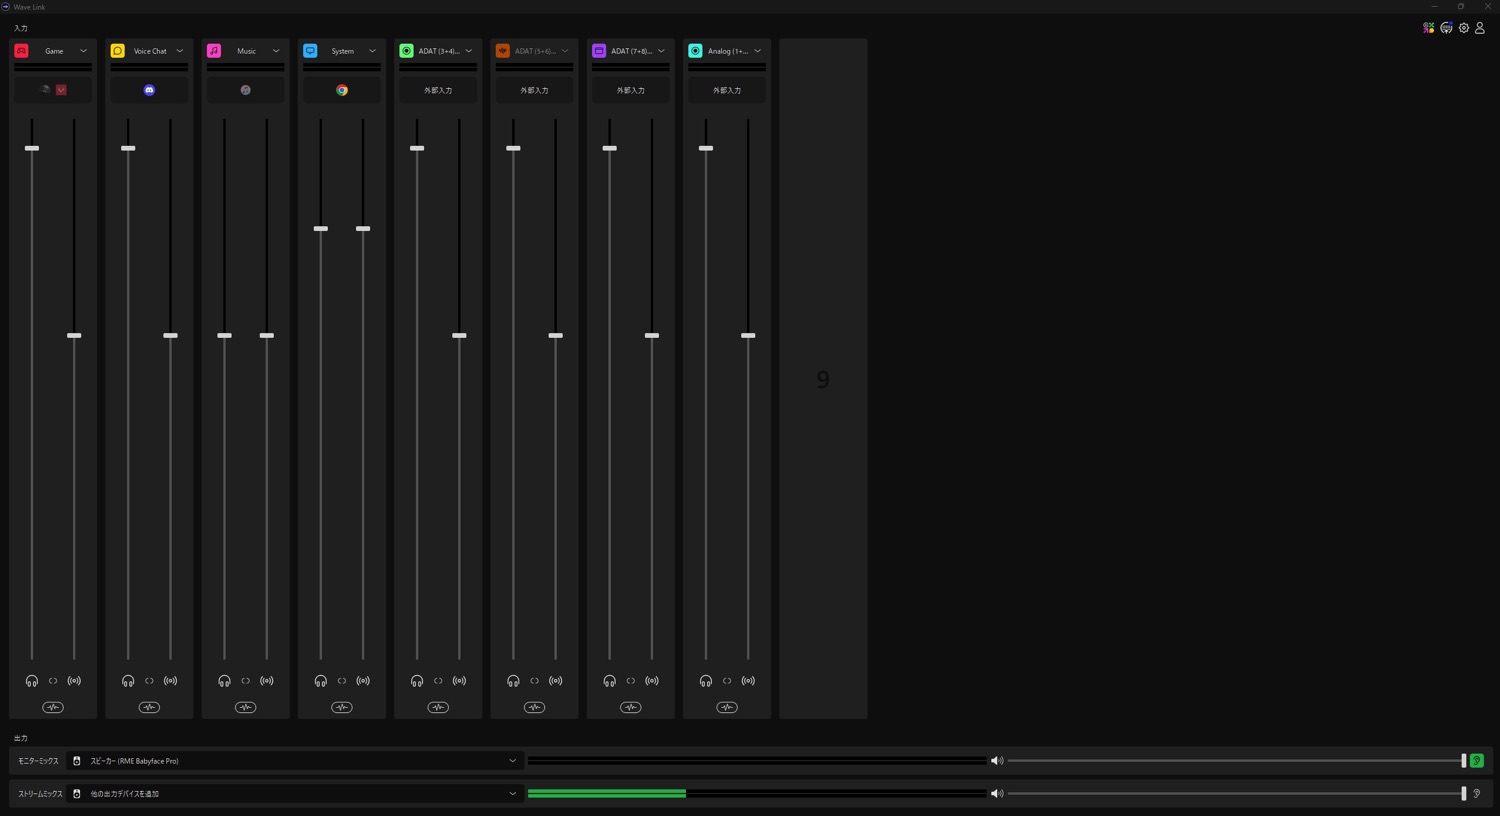
Task: Click the Discord app icon in Voice Chat
Action: pyautogui.click(x=149, y=90)
